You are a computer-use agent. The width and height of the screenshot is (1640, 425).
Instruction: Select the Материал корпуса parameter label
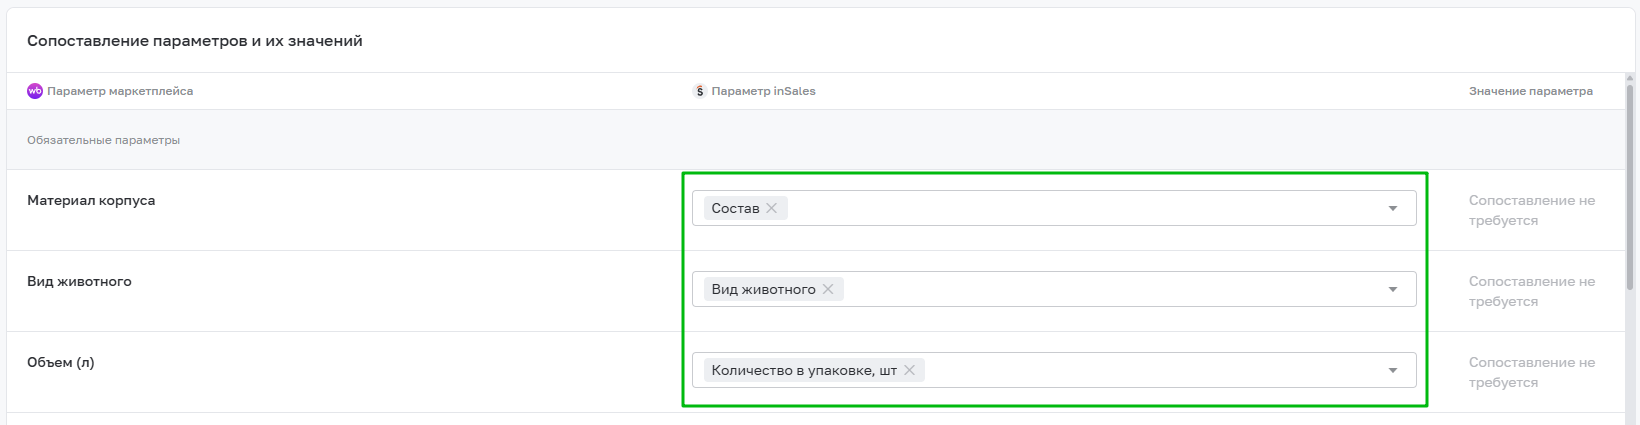point(91,200)
